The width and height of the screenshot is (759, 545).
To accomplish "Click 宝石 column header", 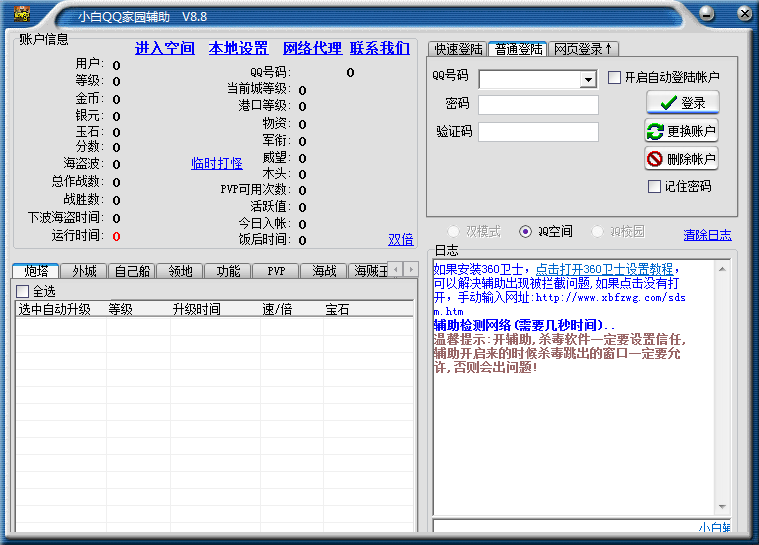I will point(368,309).
